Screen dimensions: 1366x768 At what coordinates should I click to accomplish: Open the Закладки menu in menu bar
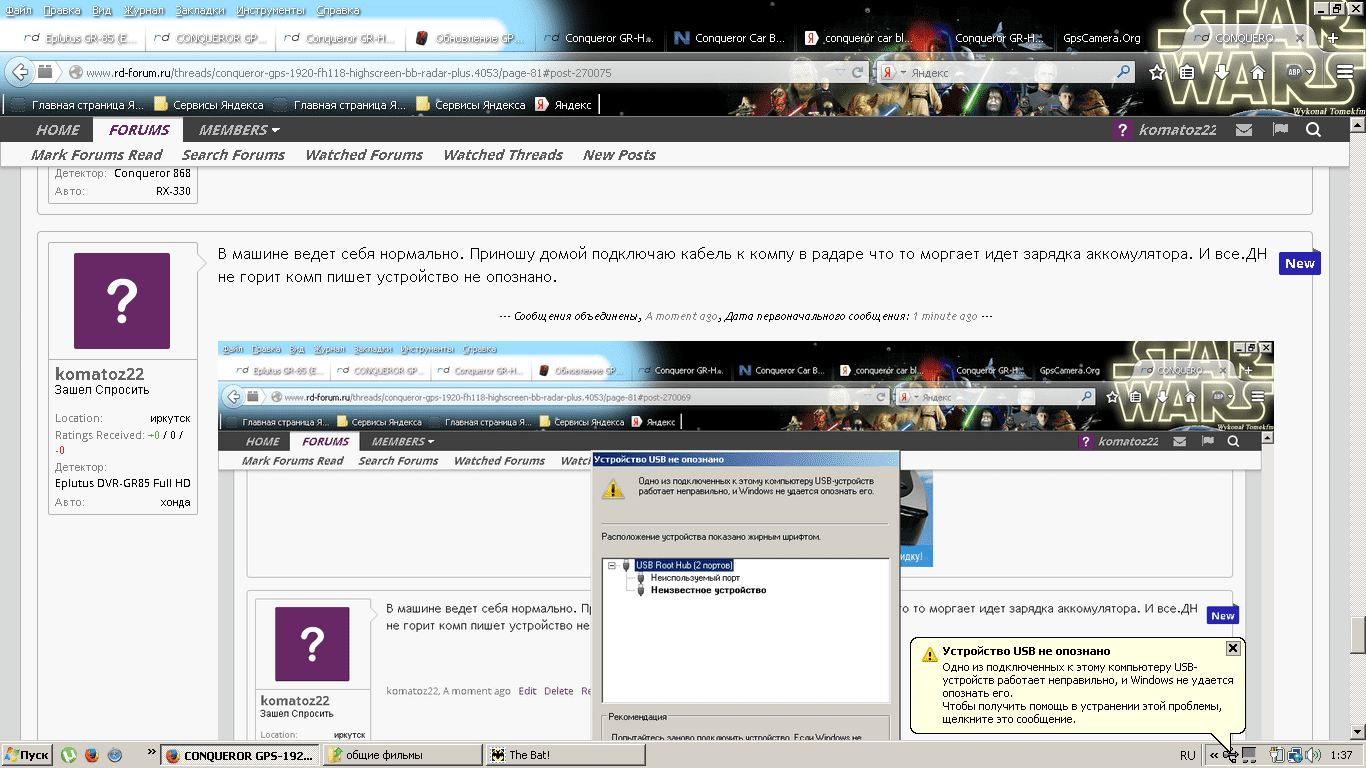click(201, 10)
